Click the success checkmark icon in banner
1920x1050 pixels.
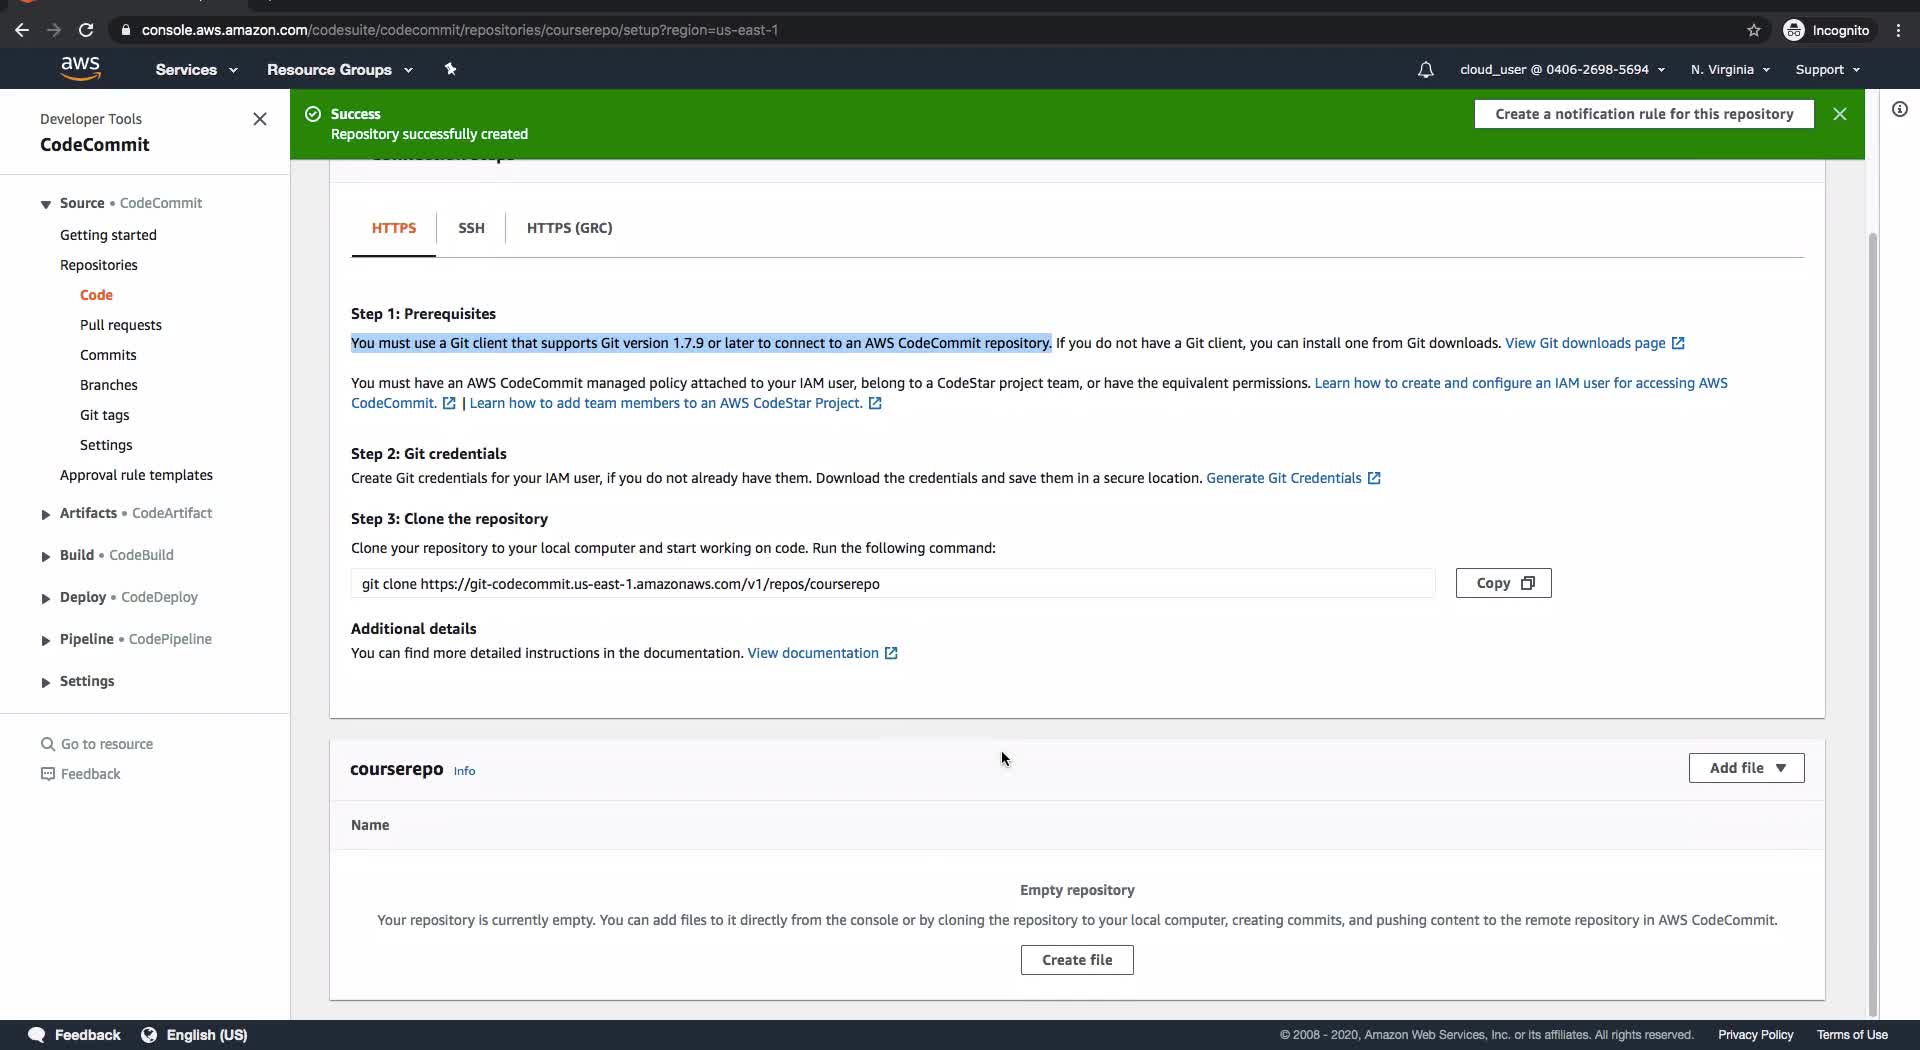coord(312,114)
